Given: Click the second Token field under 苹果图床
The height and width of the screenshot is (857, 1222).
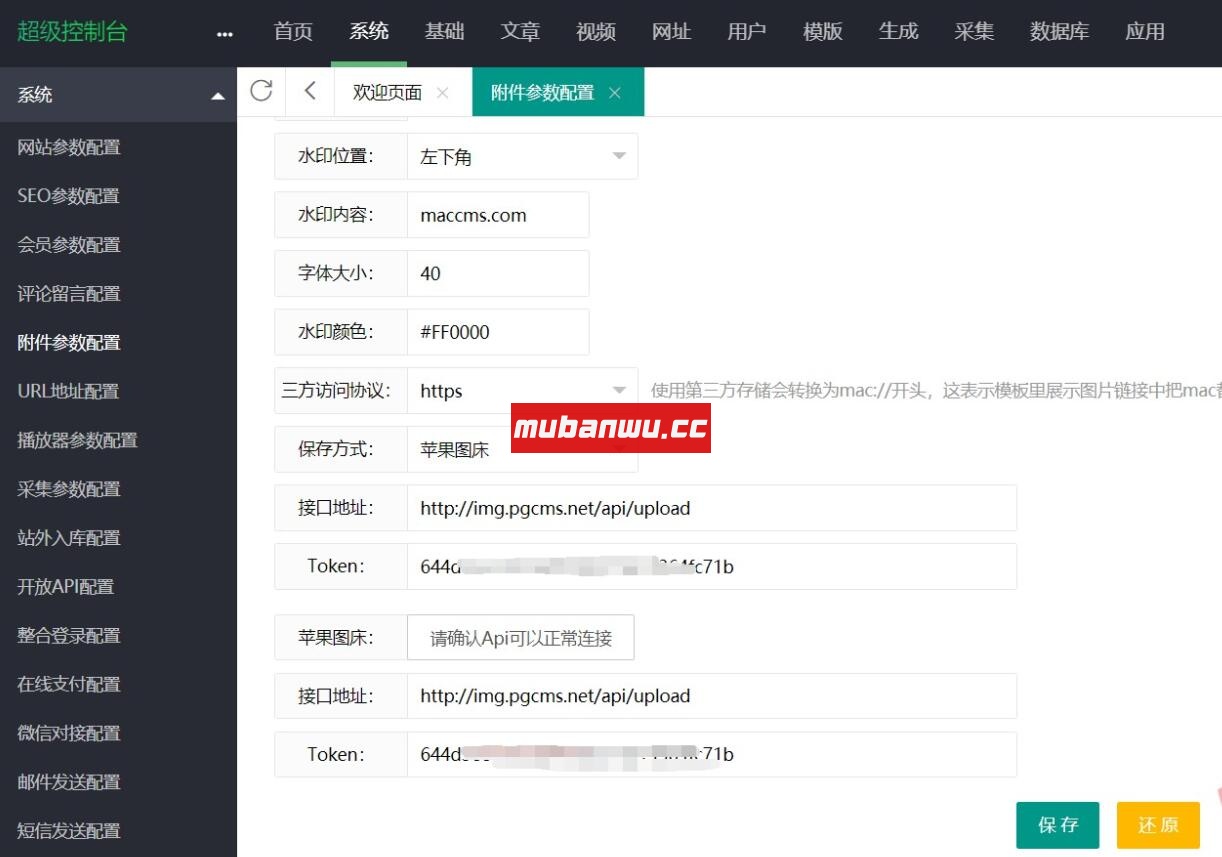Looking at the screenshot, I should click(x=712, y=755).
